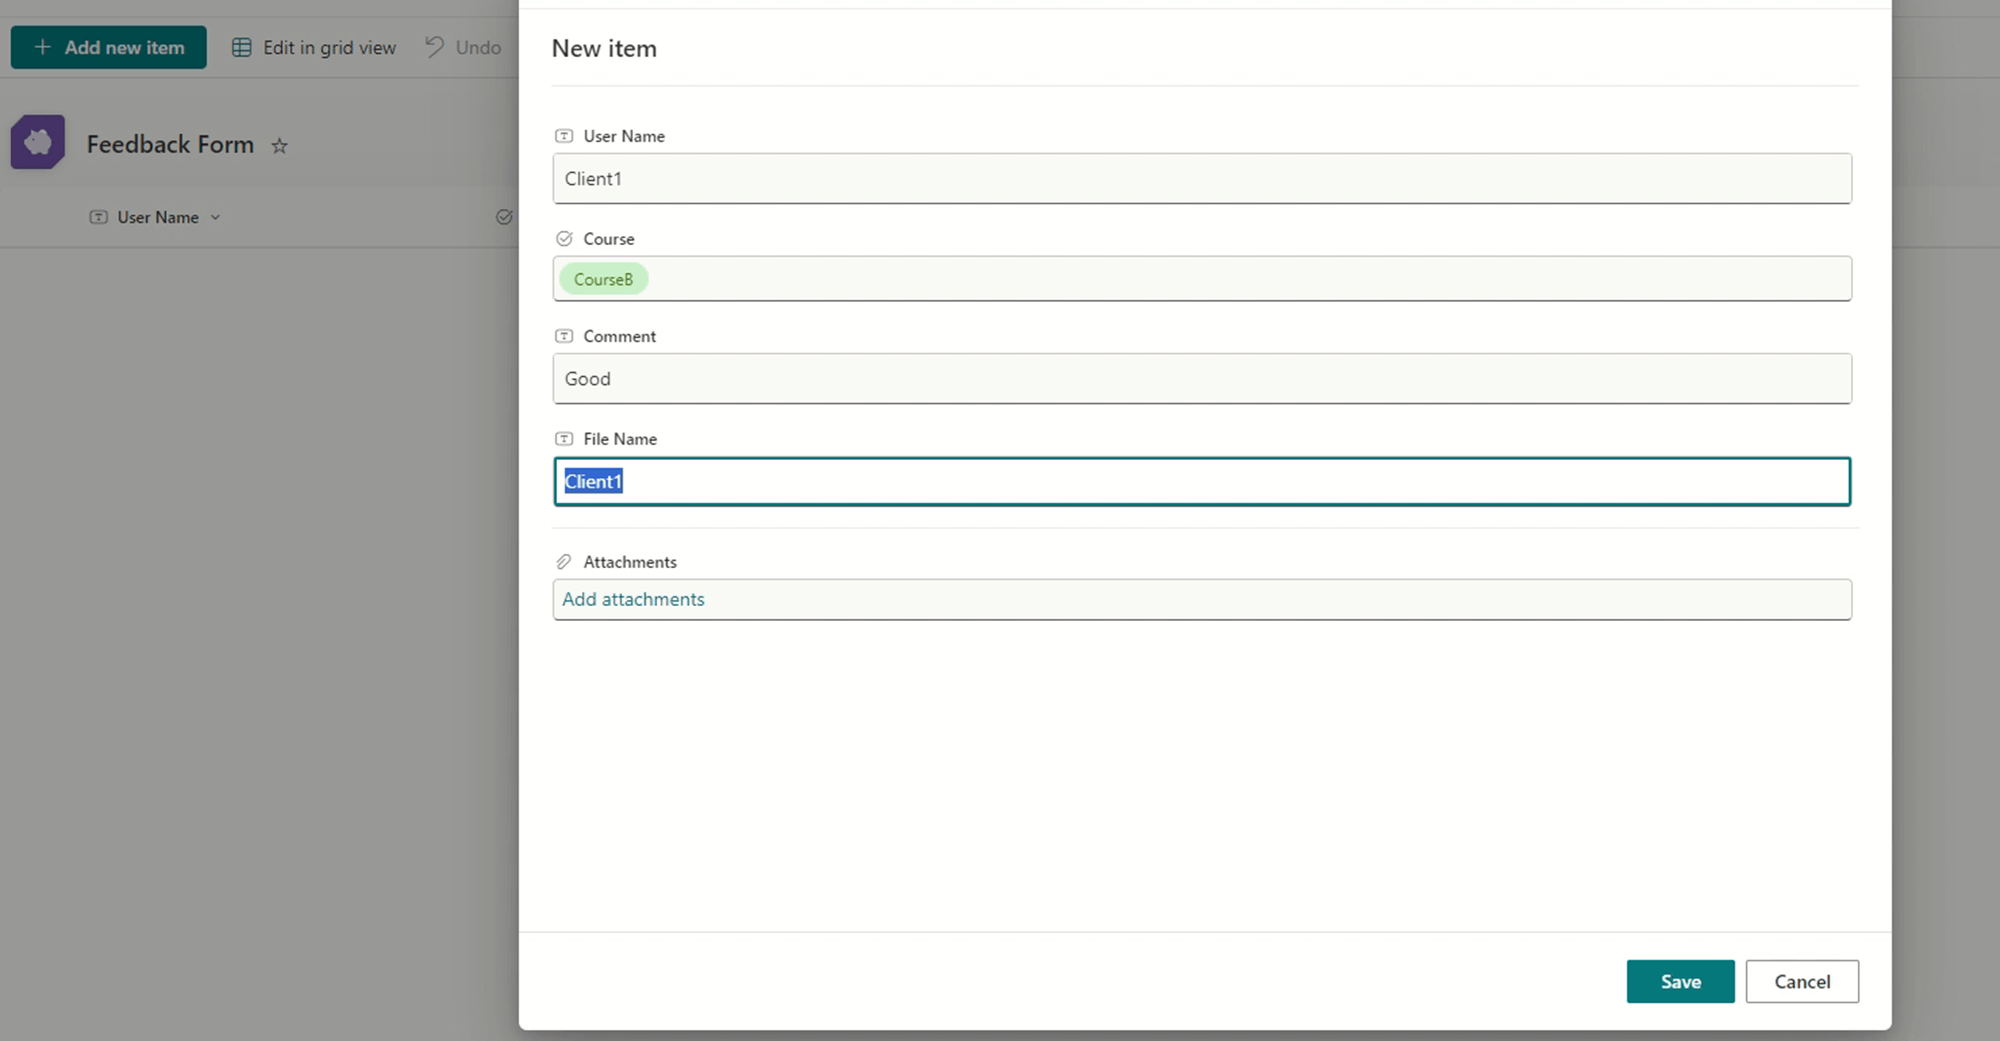Click the New item heading text
Viewport: 2000px width, 1041px height.
(x=604, y=49)
